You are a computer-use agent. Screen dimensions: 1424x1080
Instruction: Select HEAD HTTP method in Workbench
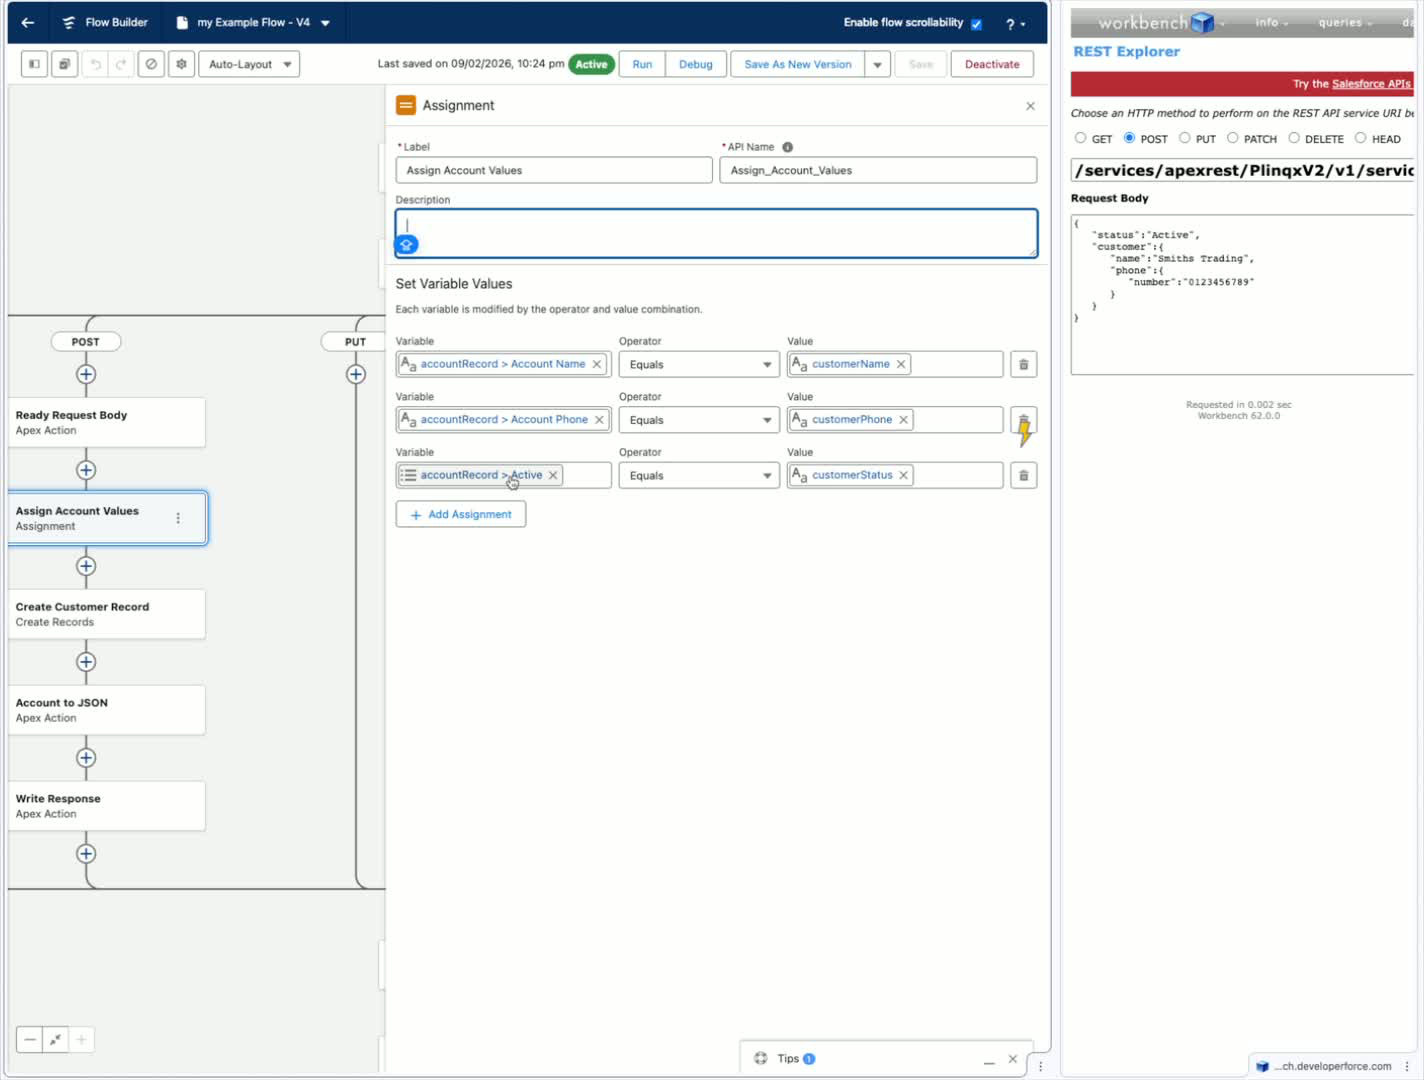pyautogui.click(x=1361, y=138)
